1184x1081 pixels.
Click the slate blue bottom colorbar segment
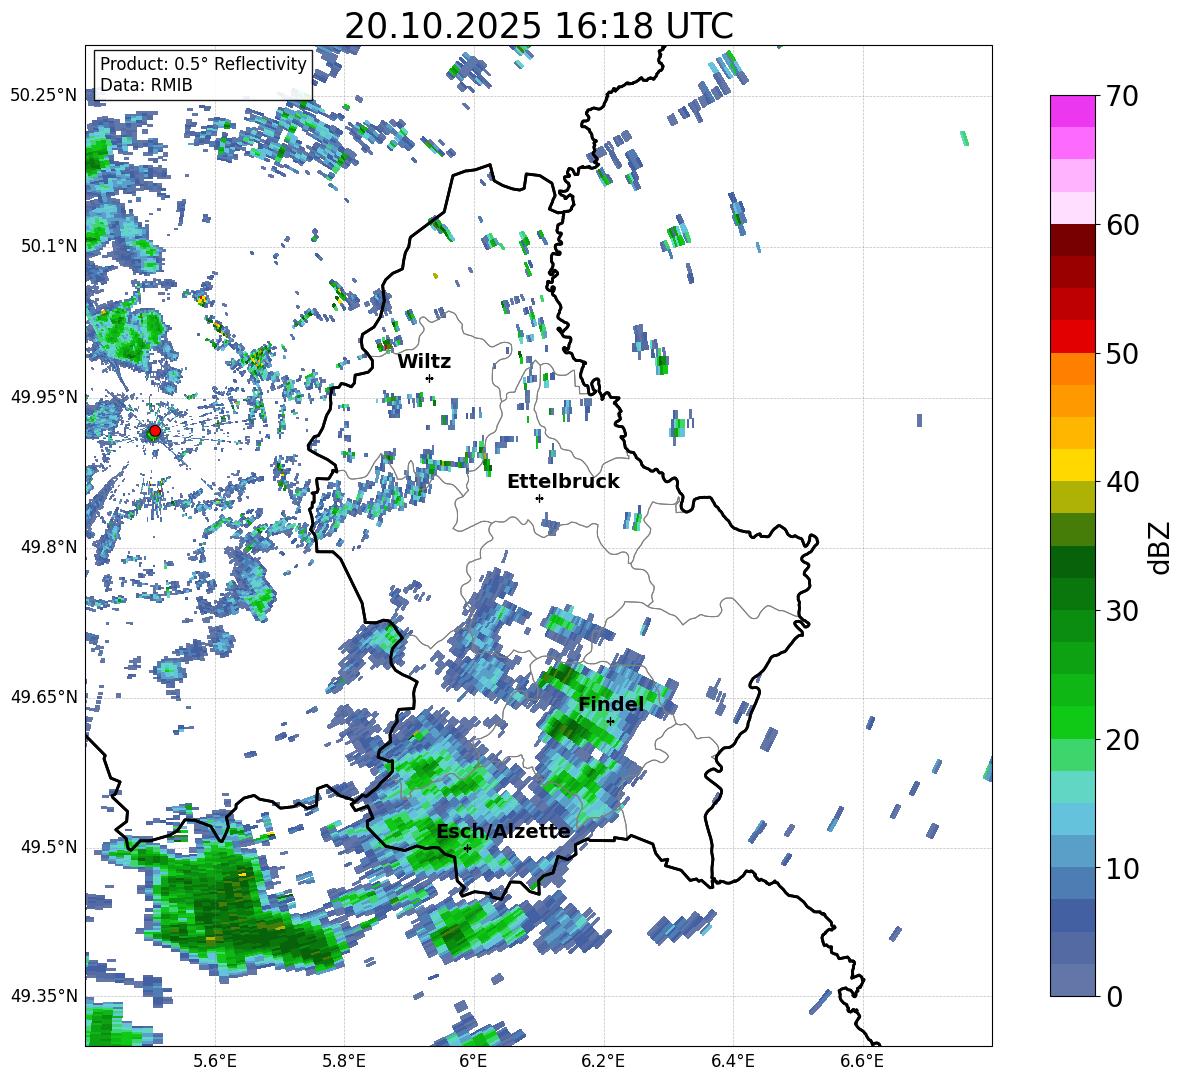click(1072, 980)
